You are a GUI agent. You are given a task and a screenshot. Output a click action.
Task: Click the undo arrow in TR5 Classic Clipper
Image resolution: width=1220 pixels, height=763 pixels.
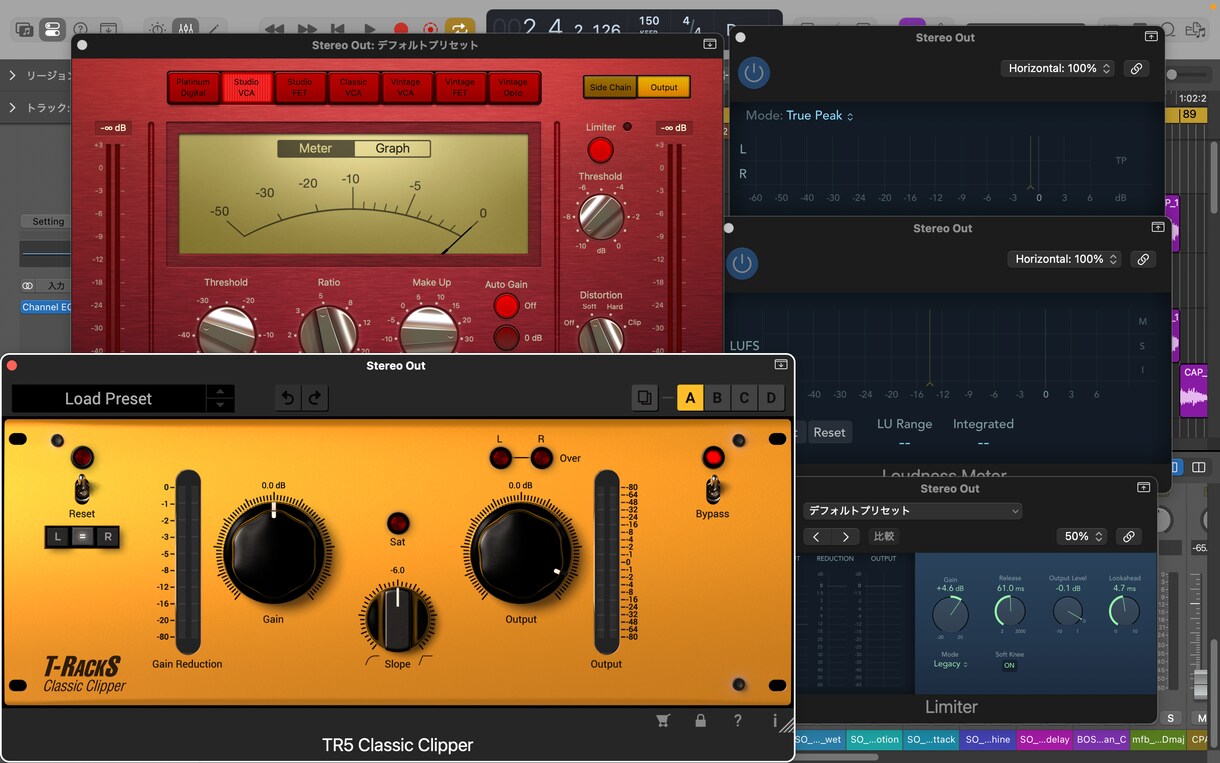(288, 398)
